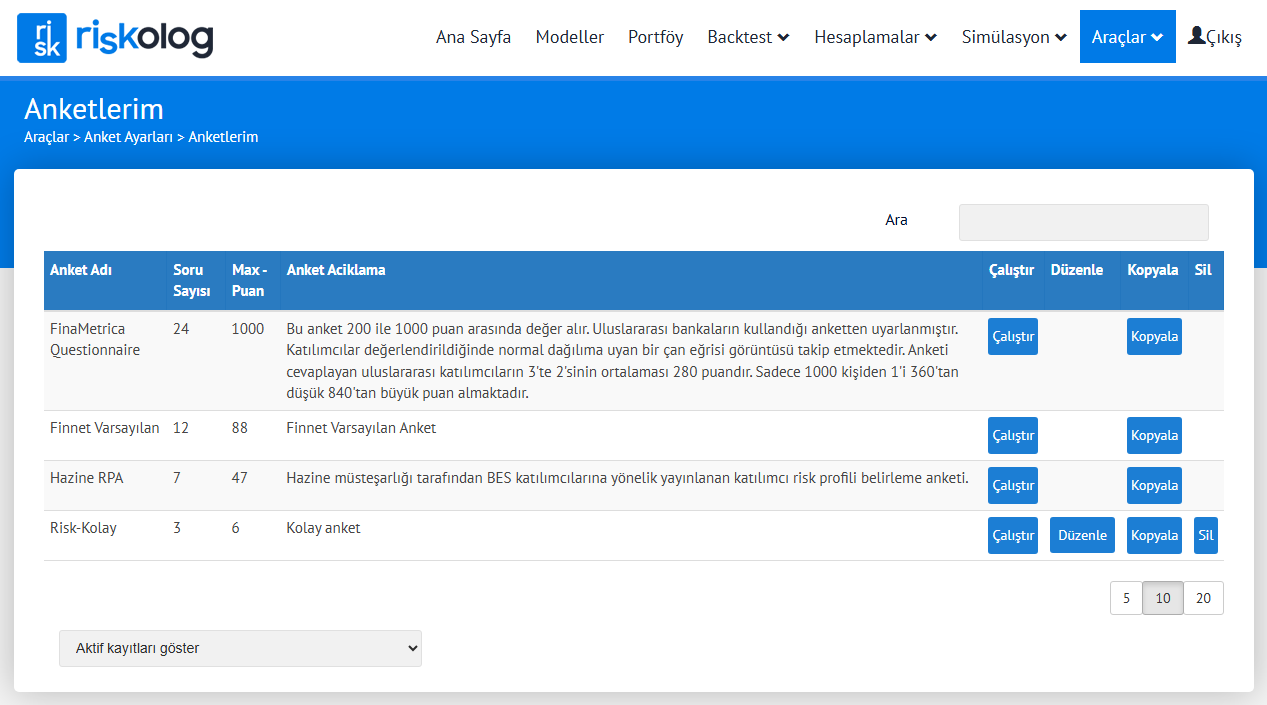The width and height of the screenshot is (1267, 705).
Task: Click max score value 47
Action: point(240,478)
